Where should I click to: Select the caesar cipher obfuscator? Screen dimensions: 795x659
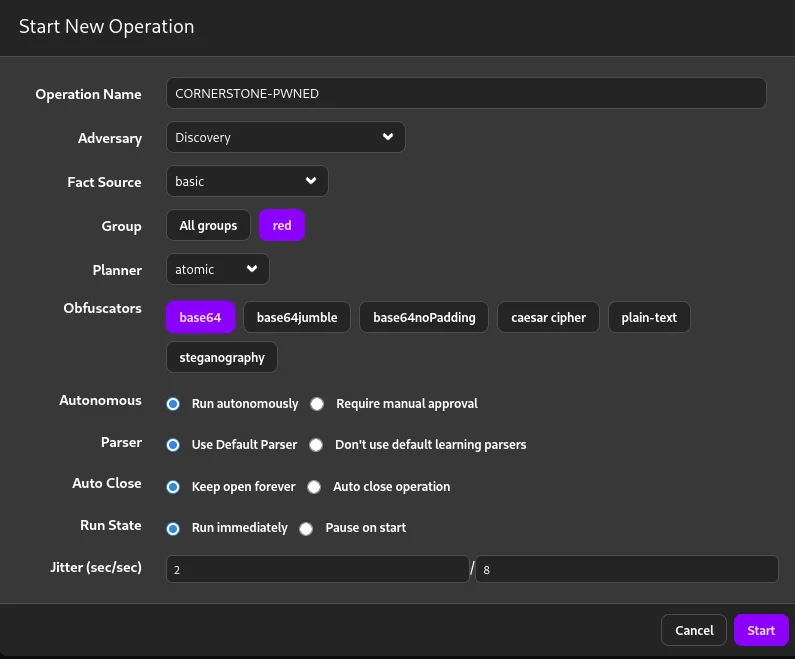click(548, 317)
